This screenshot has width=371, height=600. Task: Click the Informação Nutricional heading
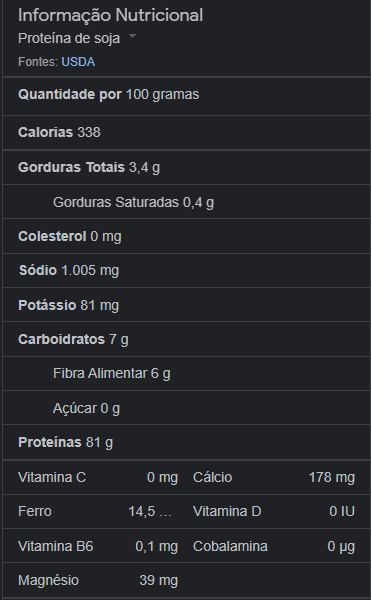point(110,15)
